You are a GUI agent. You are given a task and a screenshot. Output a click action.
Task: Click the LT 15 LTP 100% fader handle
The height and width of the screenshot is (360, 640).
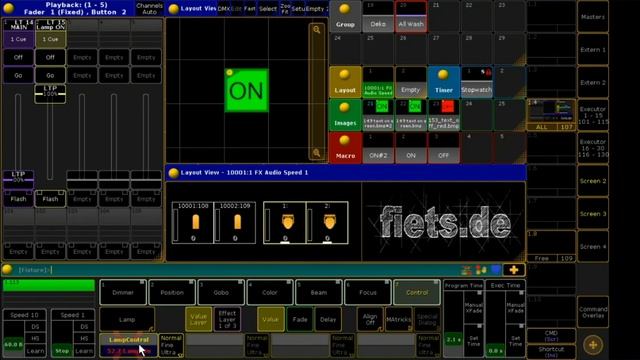click(x=50, y=94)
